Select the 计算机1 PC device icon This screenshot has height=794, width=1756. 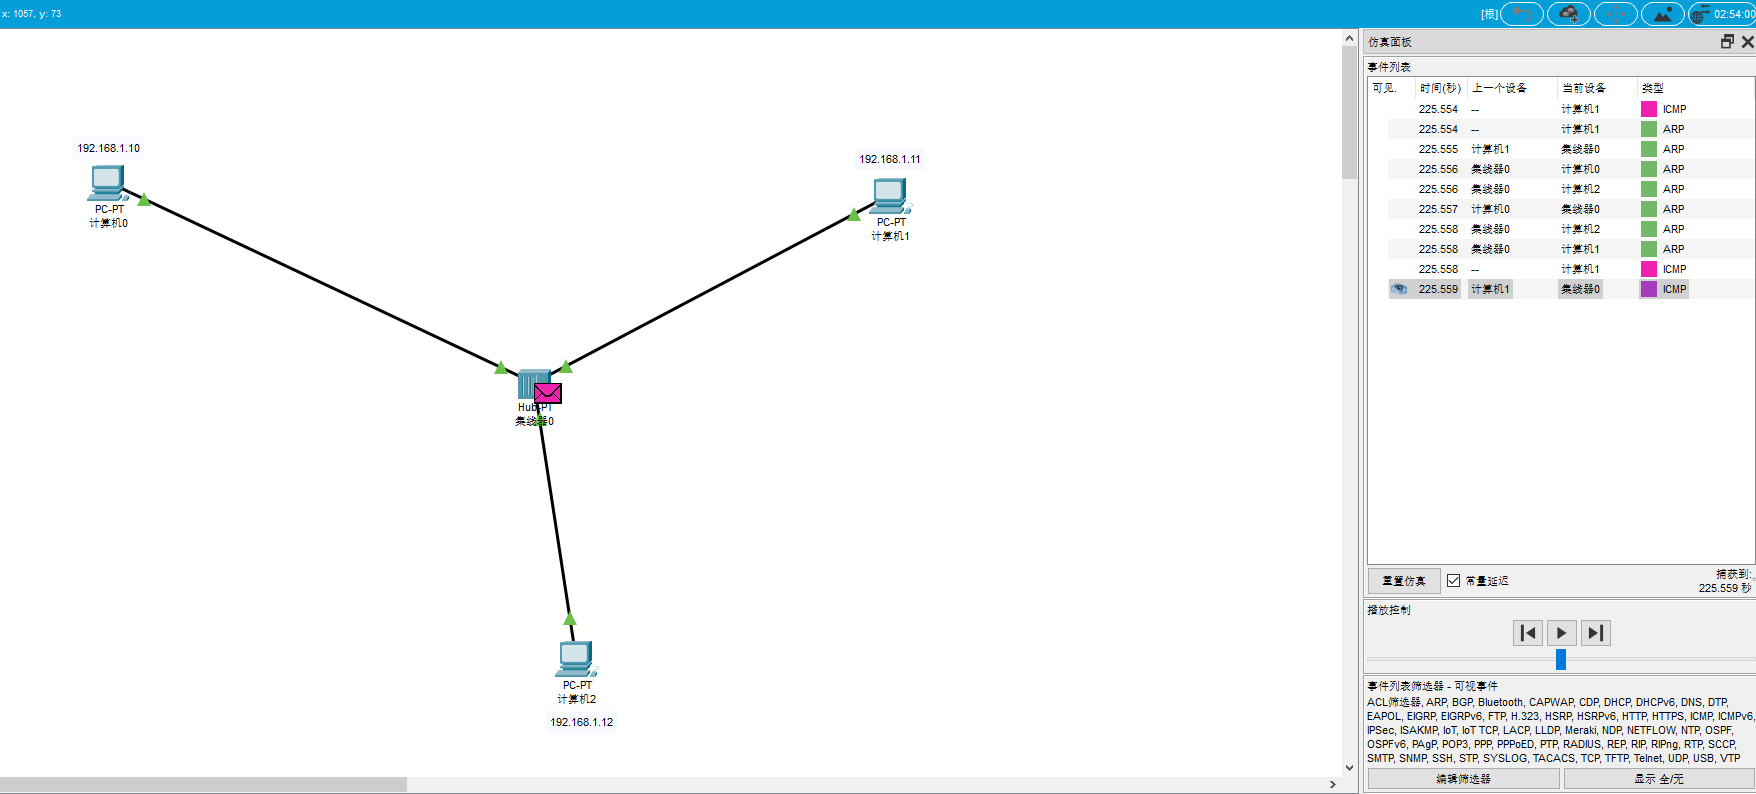890,196
